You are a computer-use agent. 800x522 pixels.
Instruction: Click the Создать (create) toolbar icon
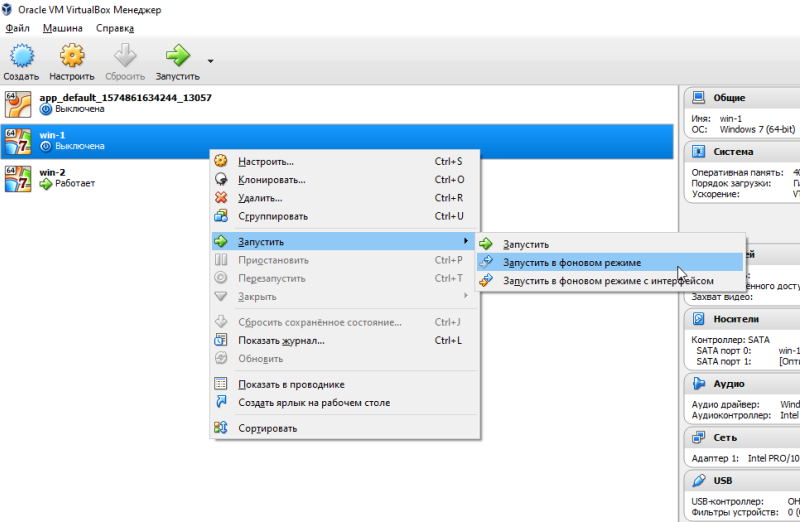[21, 56]
